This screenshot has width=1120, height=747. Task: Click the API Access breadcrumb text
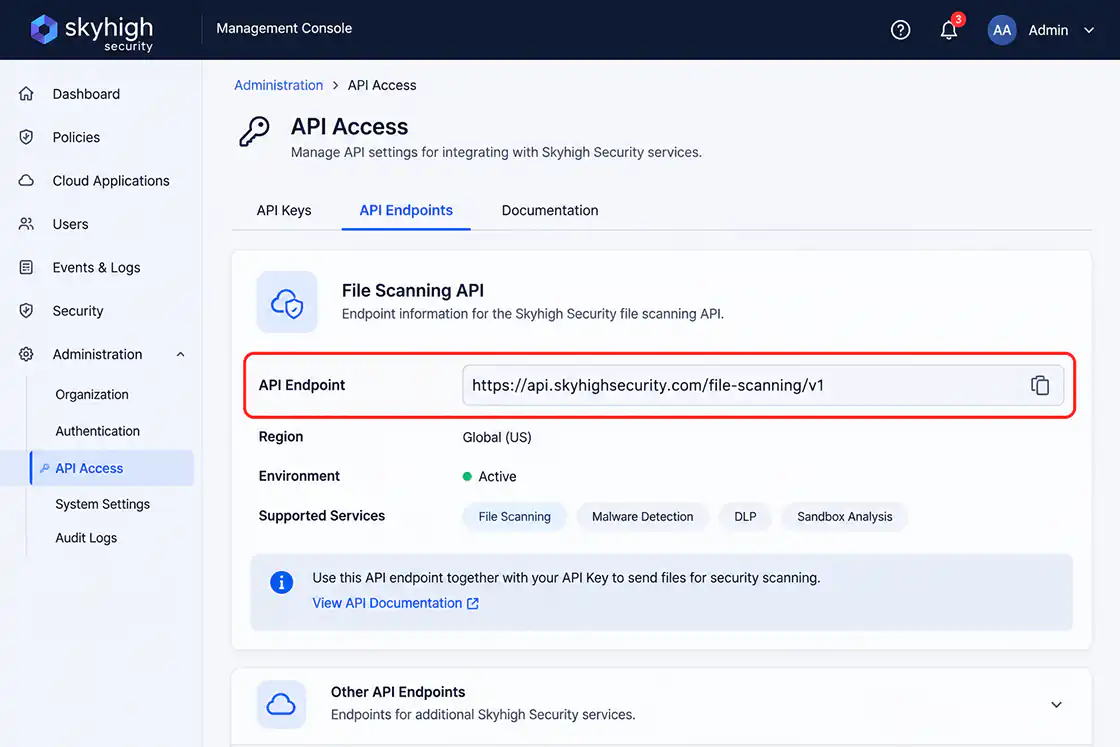(382, 85)
